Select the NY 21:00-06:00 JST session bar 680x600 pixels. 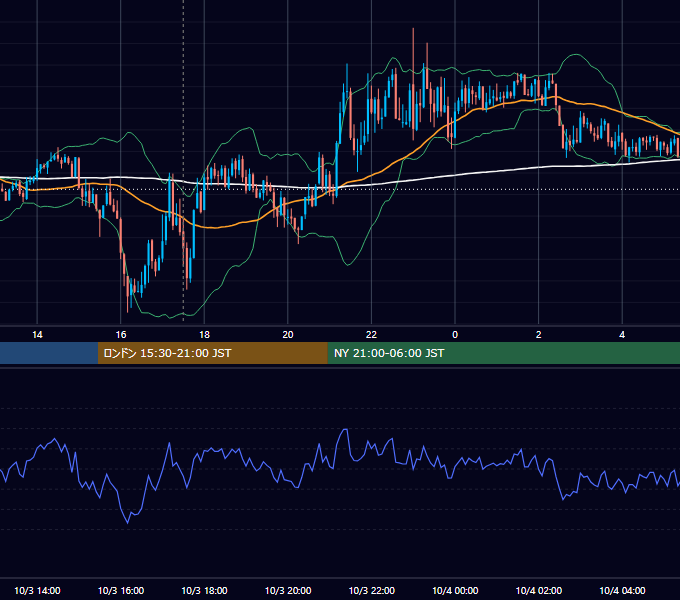pyautogui.click(x=503, y=353)
